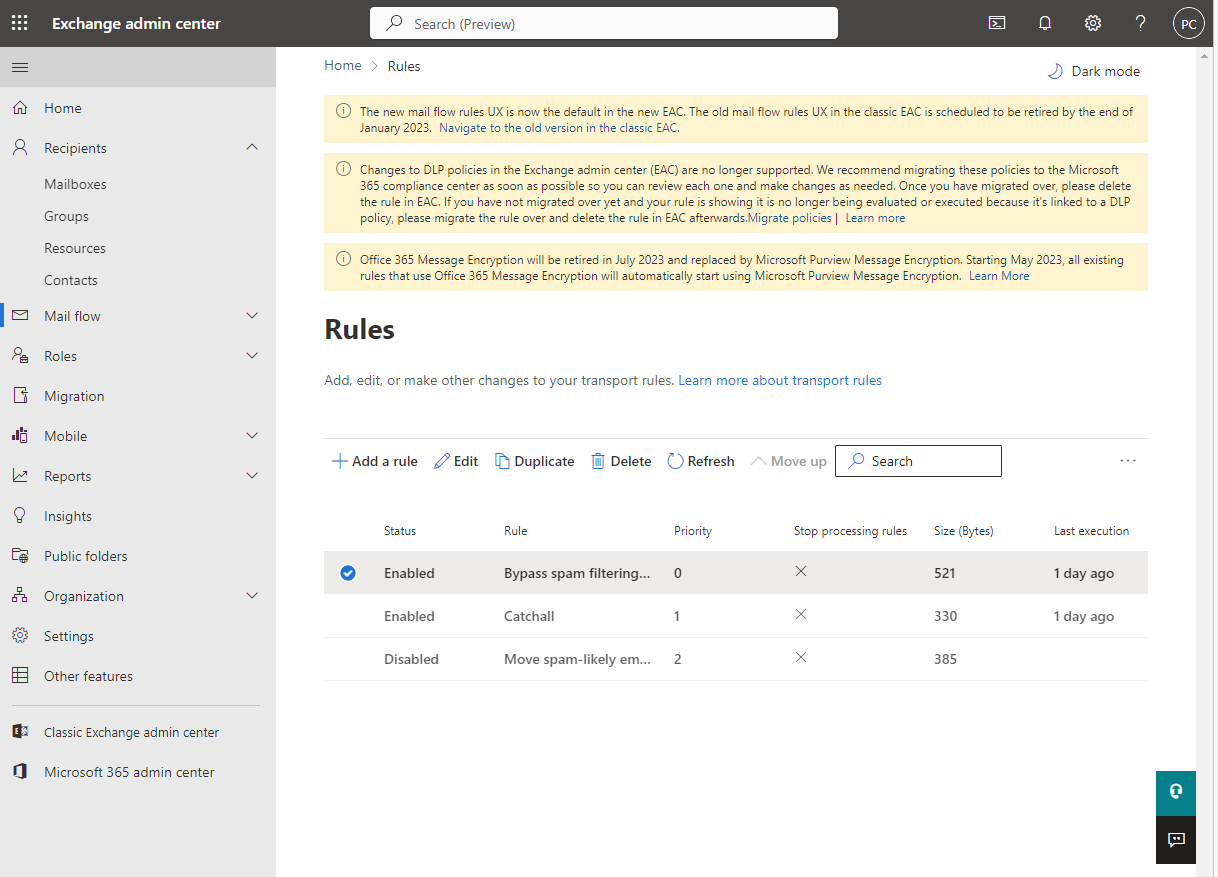Click the Reports chart icon

point(20,476)
